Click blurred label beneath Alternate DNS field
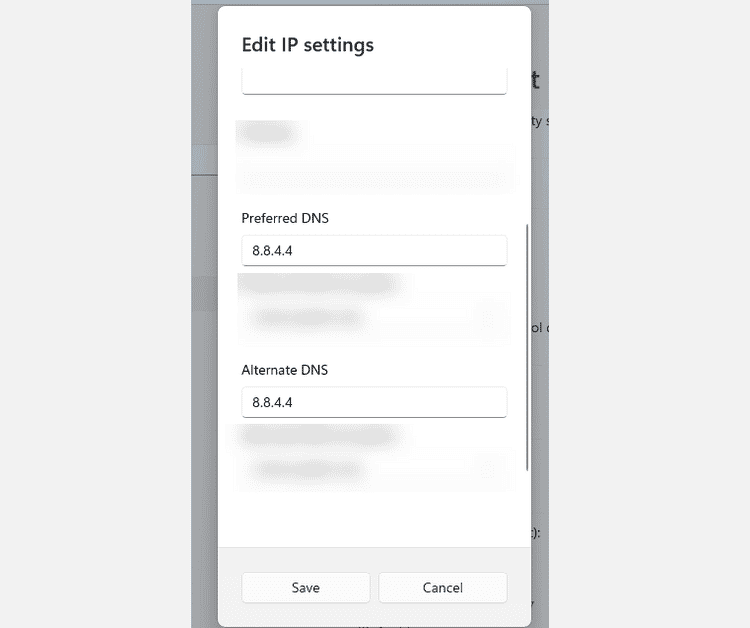Viewport: 750px width, 628px height. click(318, 435)
